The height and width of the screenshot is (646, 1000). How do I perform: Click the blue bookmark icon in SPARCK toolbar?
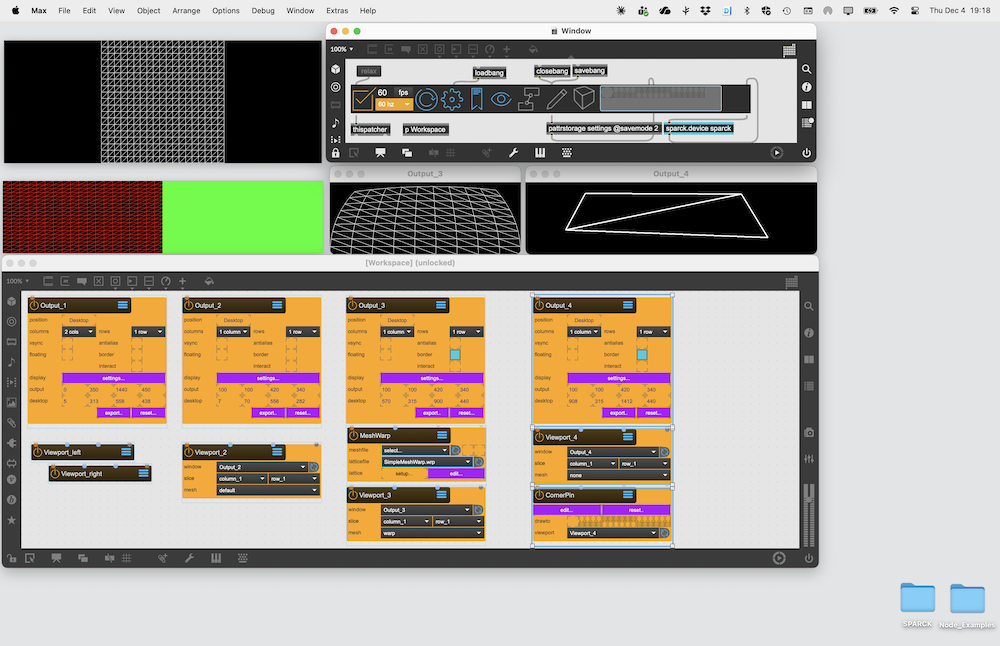pos(477,98)
